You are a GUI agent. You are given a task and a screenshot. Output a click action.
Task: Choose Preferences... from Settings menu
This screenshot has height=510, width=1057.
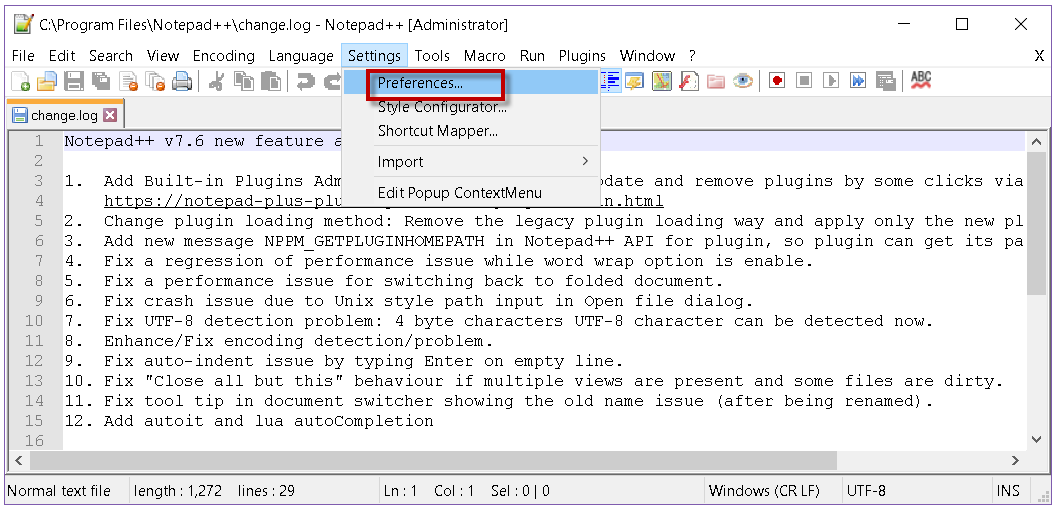coord(471,83)
